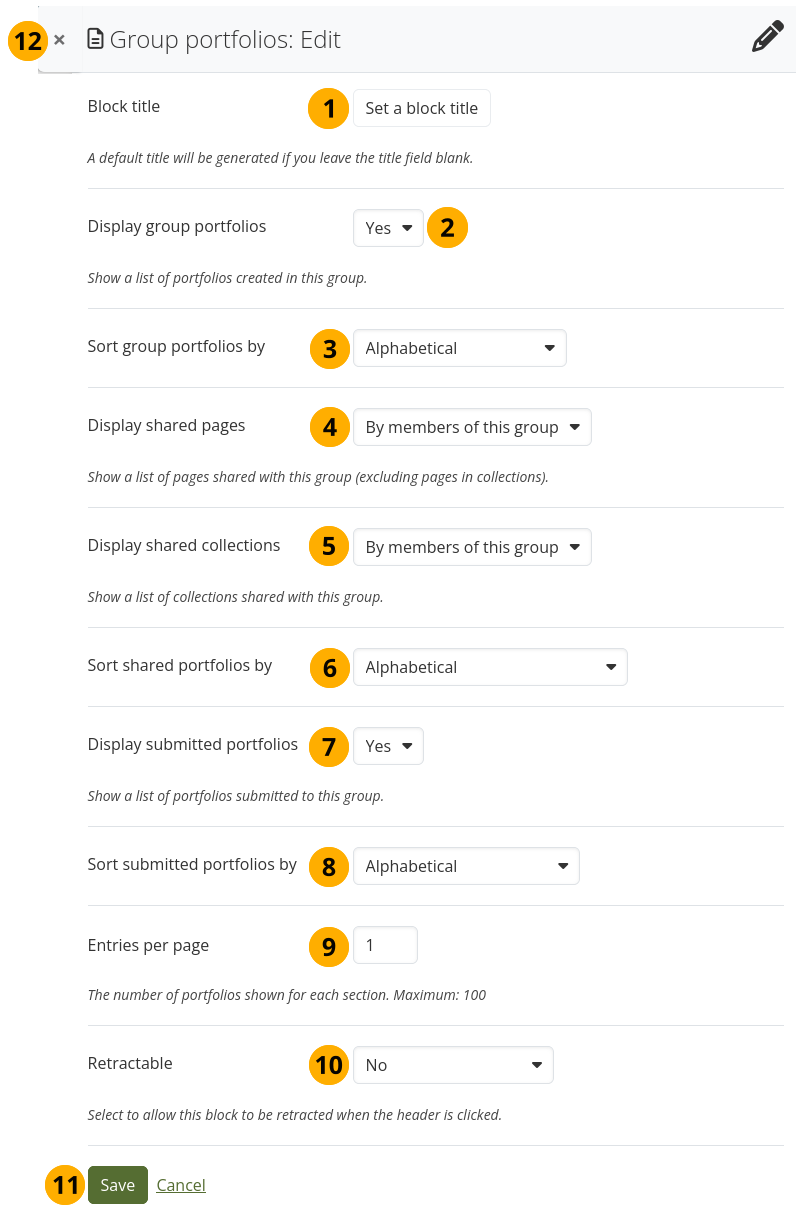Click the document icon beside Group portfolios title
The height and width of the screenshot is (1232, 796).
pos(95,40)
